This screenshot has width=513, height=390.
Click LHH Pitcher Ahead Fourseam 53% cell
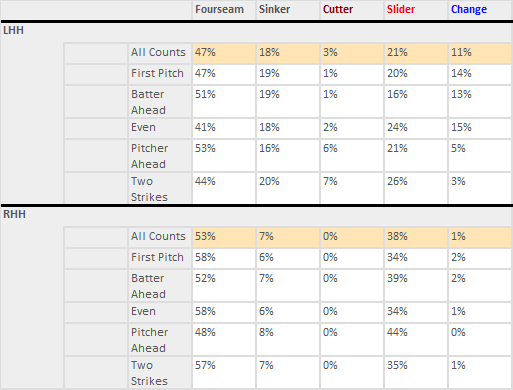224,156
